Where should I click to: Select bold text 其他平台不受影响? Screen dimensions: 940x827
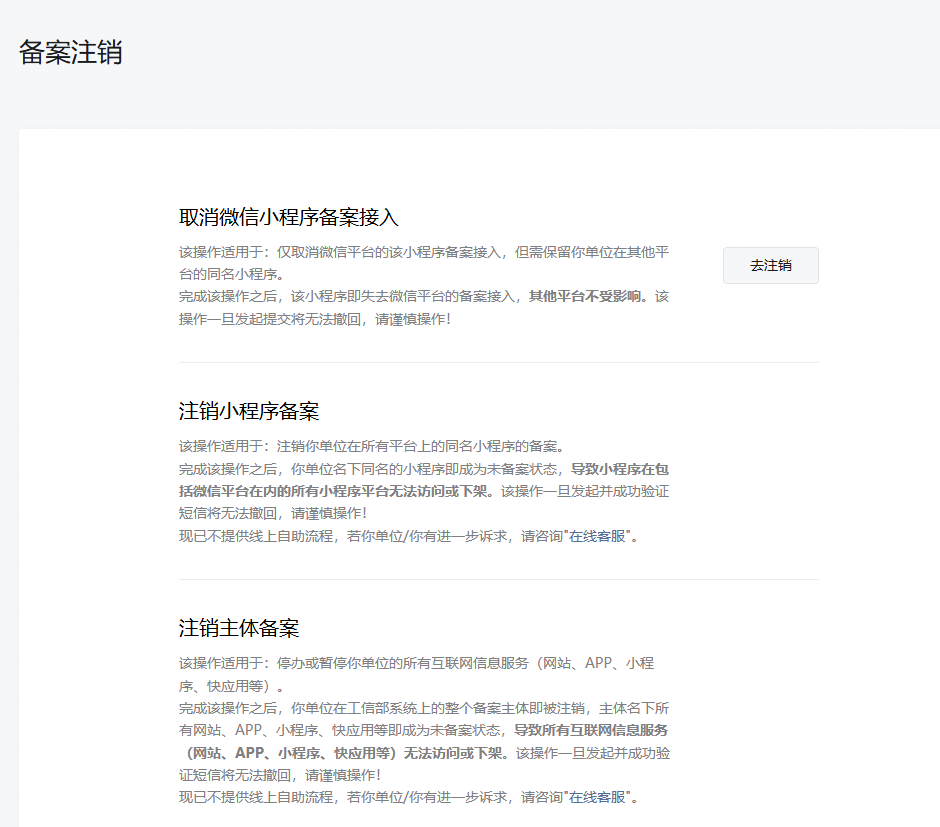[x=585, y=297]
